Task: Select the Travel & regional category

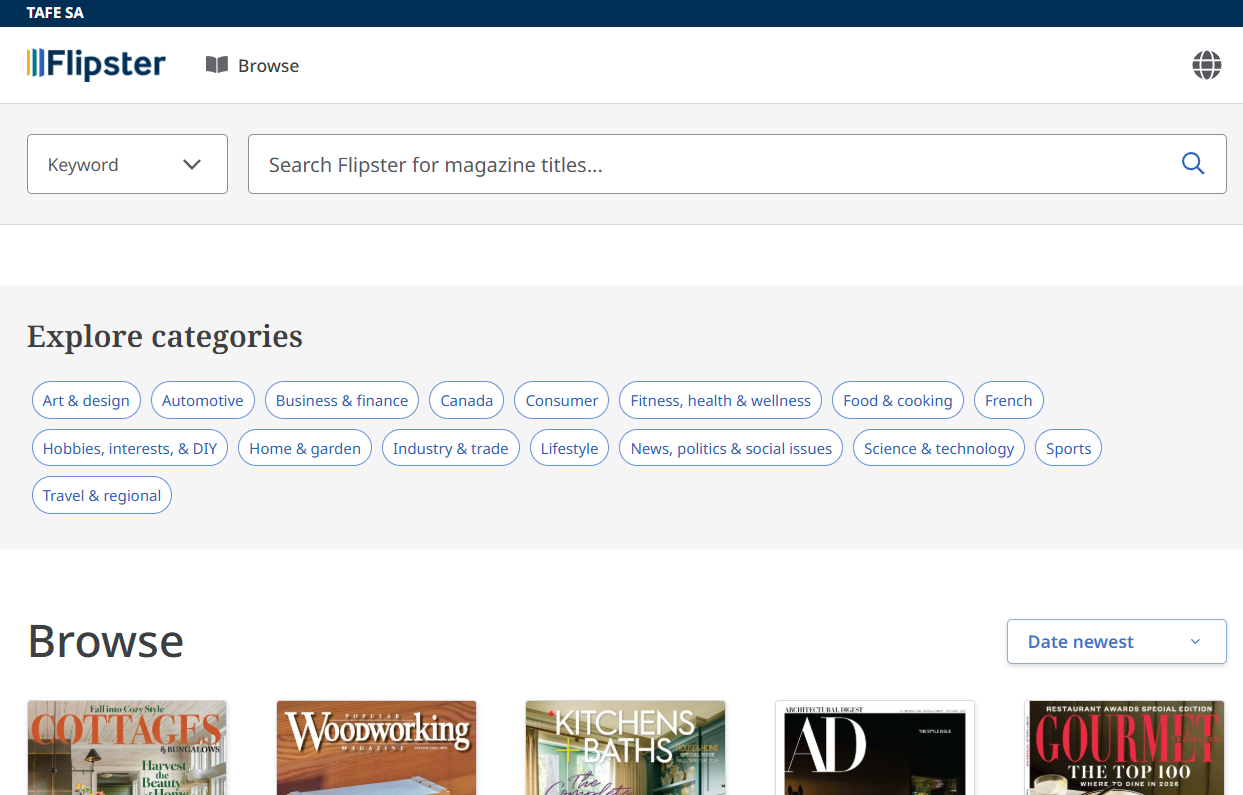Action: 102,495
